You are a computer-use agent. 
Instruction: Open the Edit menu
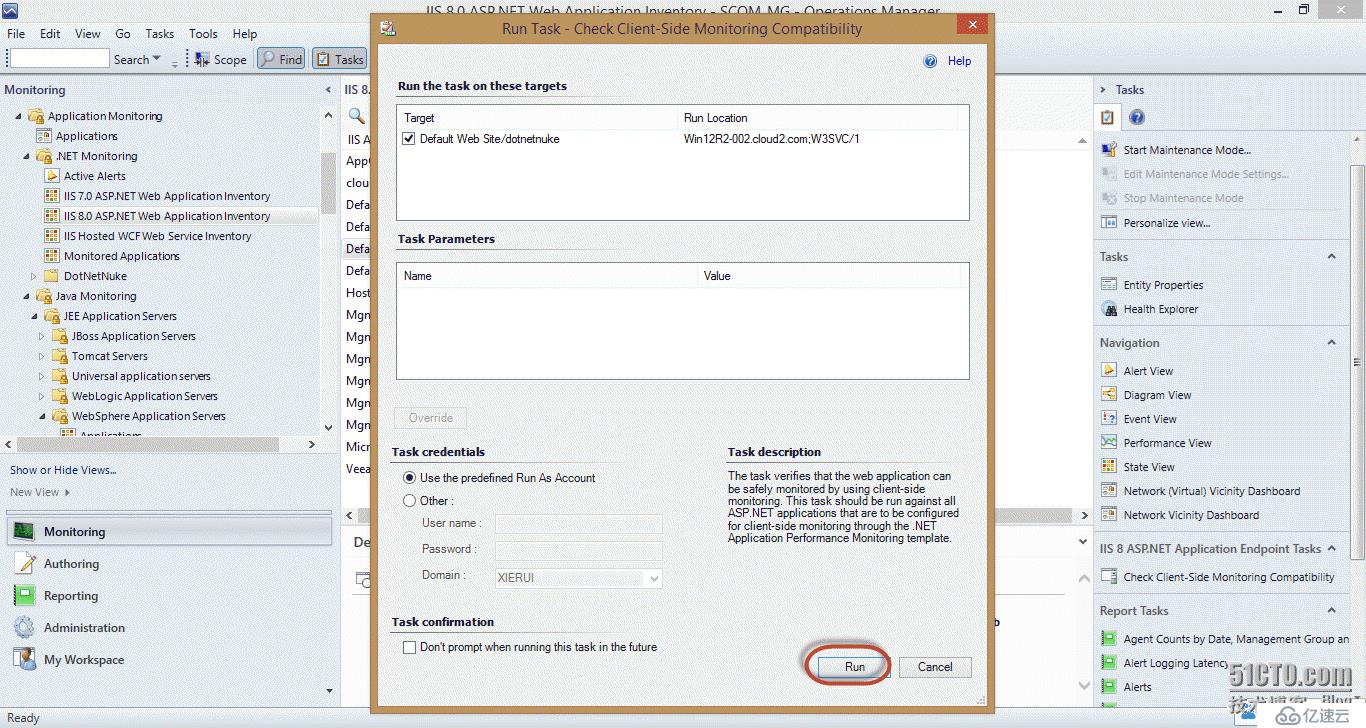pos(50,34)
